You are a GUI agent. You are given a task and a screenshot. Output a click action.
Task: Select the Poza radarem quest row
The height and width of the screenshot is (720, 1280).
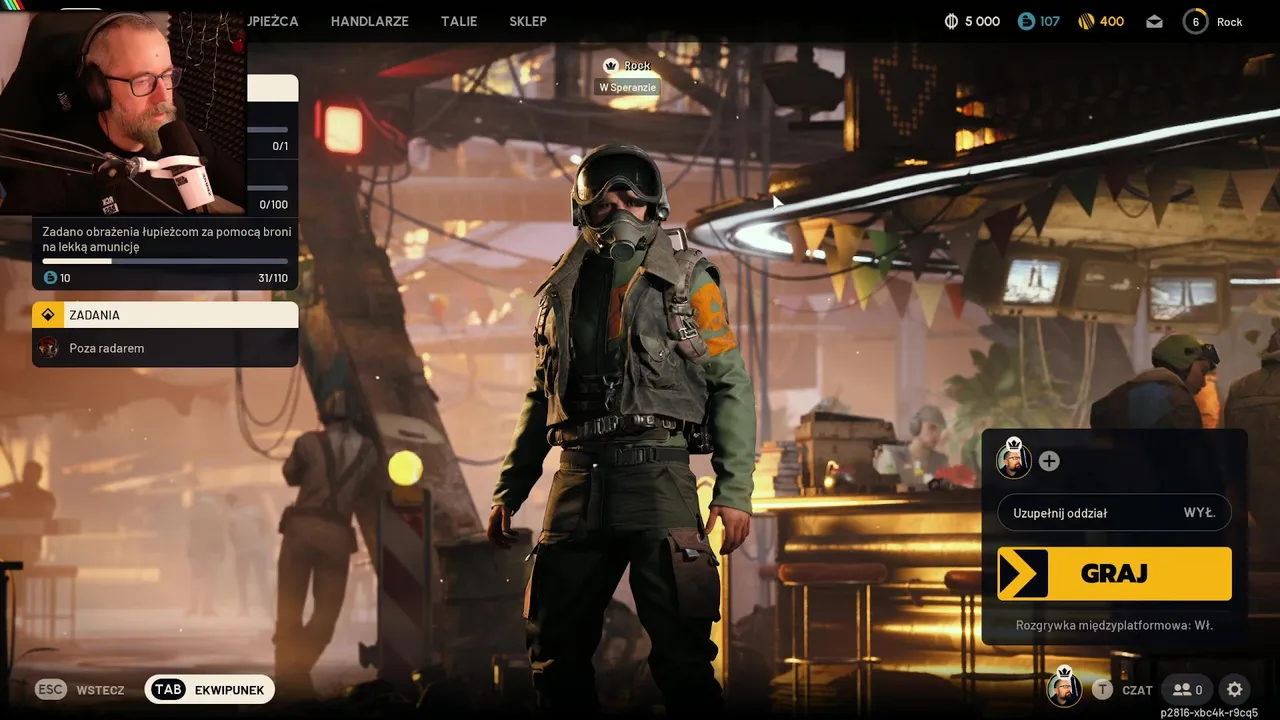coord(165,348)
